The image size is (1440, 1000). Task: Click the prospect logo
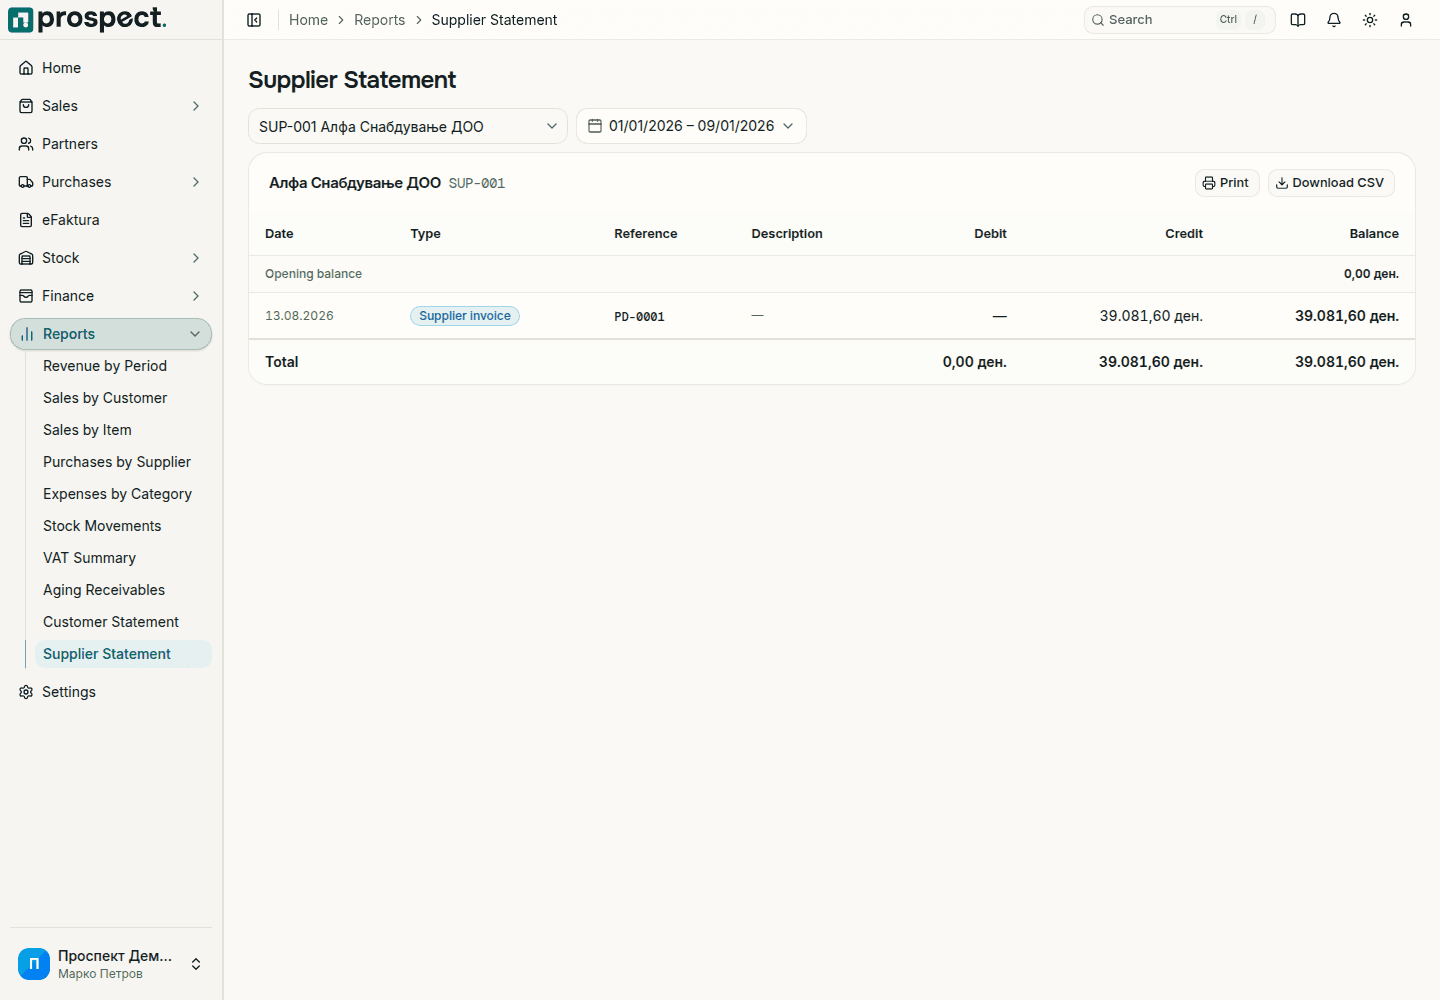click(87, 19)
